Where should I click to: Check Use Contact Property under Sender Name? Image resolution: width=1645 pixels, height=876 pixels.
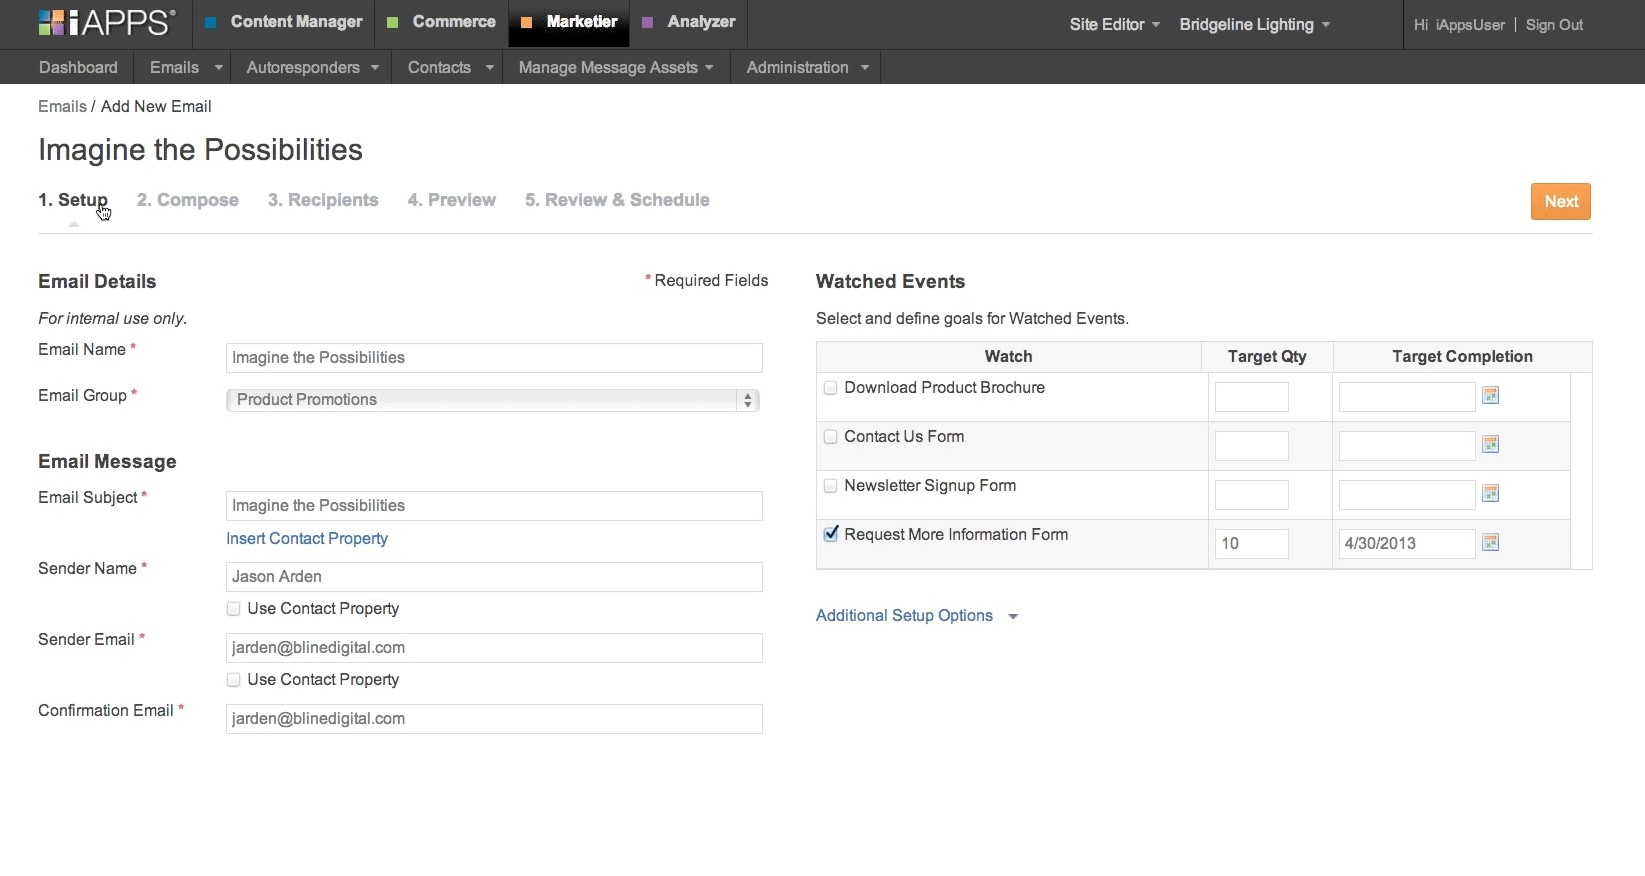tap(233, 609)
